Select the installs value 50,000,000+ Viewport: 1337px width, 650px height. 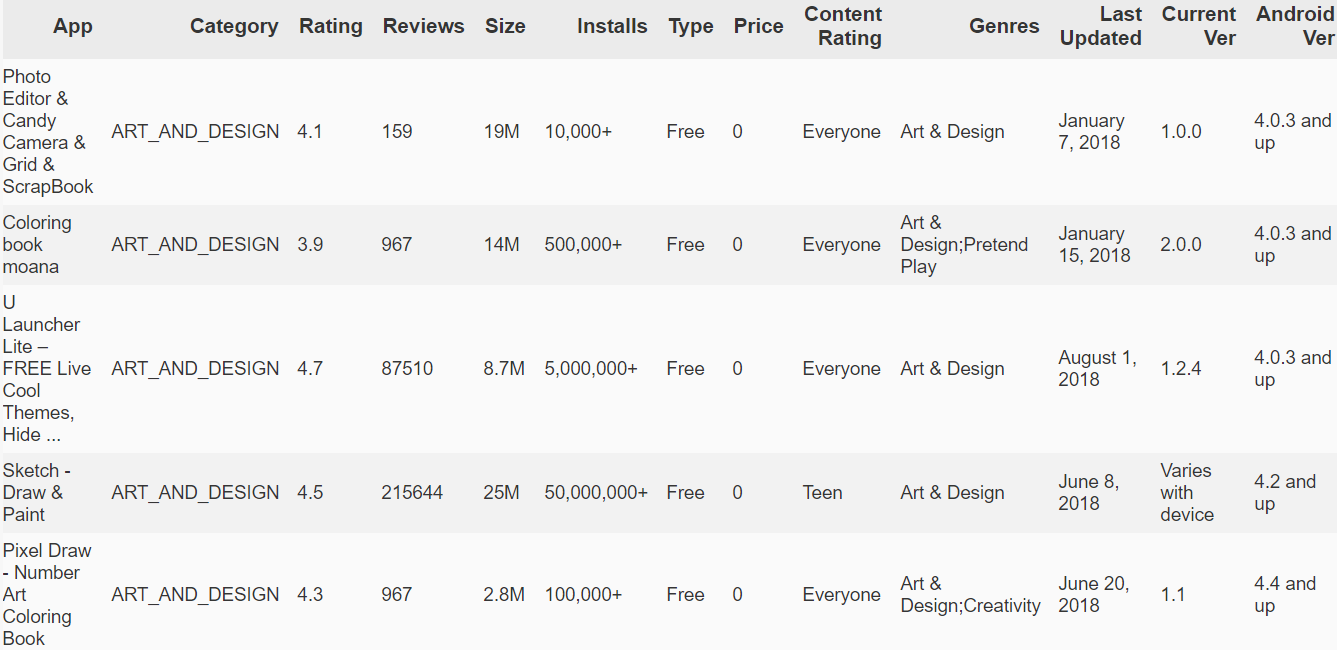click(x=596, y=493)
